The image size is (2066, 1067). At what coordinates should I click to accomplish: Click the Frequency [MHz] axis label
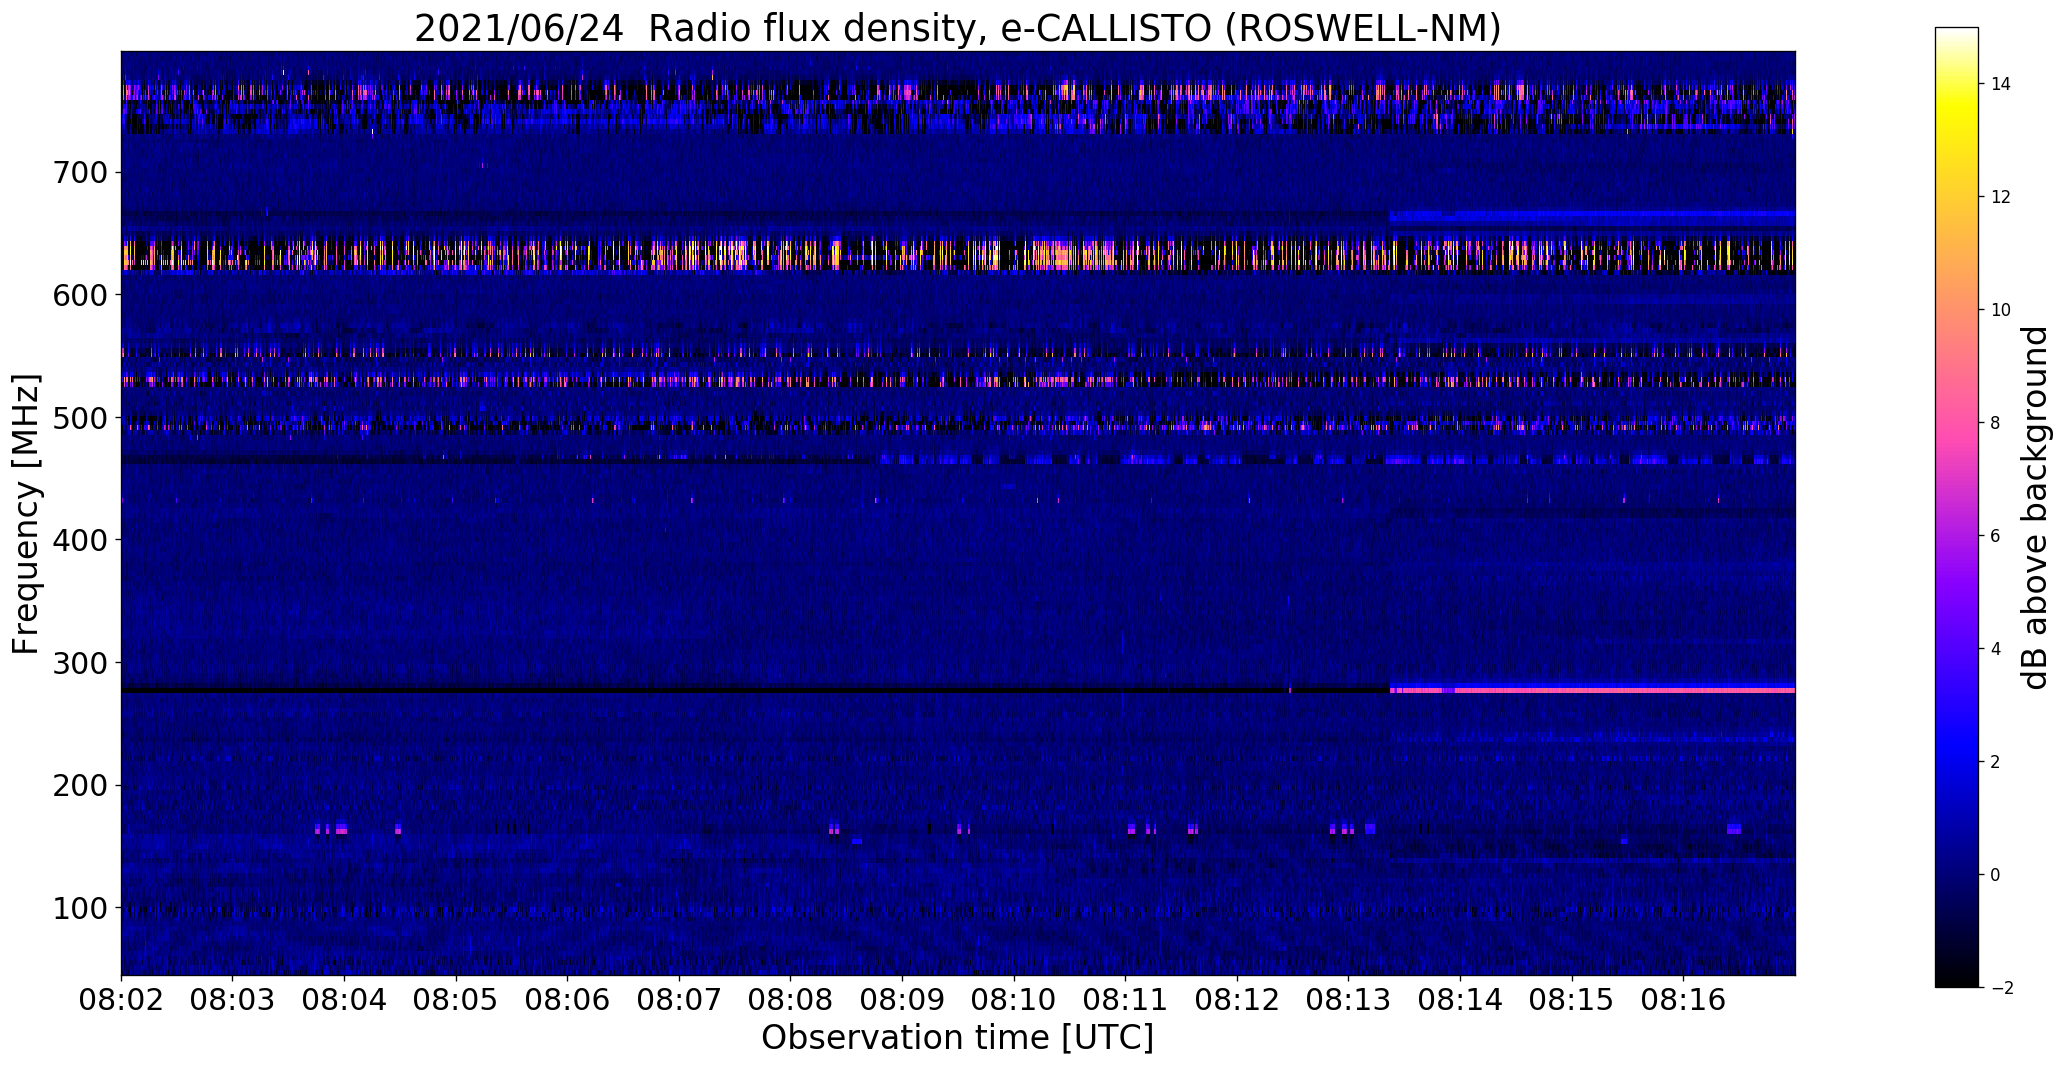(x=27, y=514)
